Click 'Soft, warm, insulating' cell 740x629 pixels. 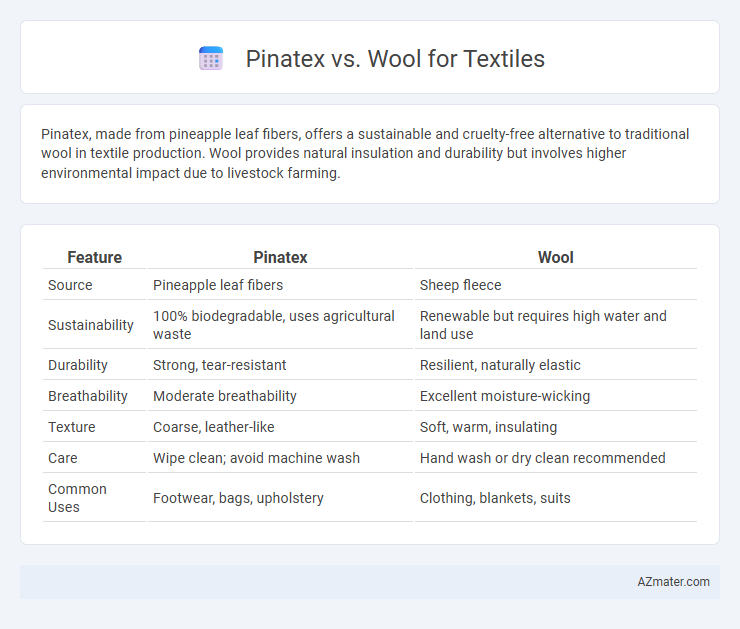[488, 427]
